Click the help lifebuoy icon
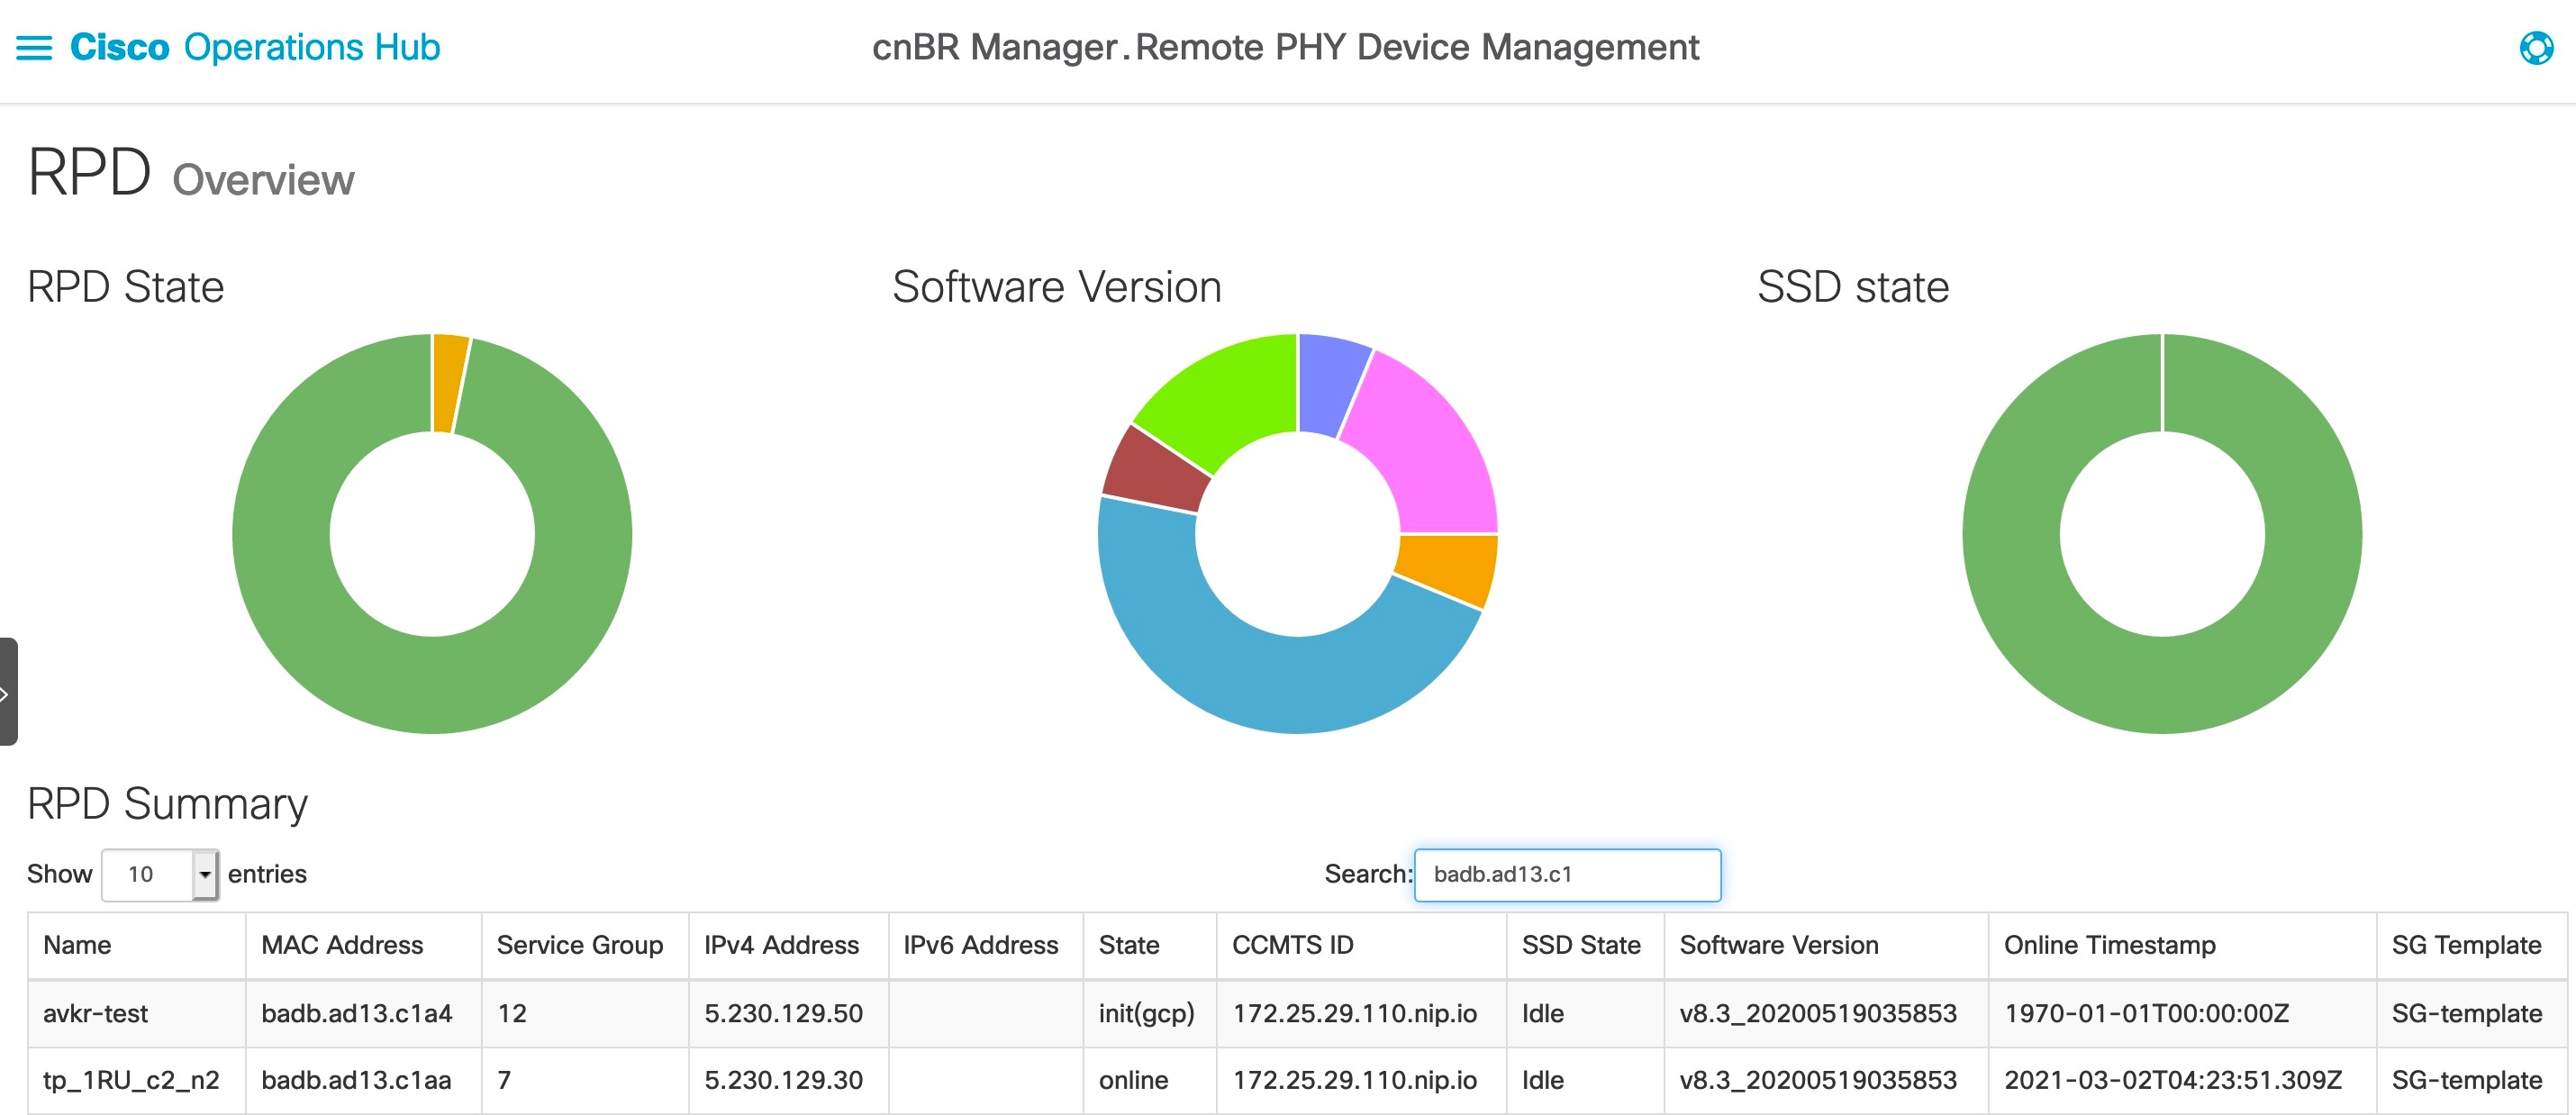 (x=2536, y=48)
